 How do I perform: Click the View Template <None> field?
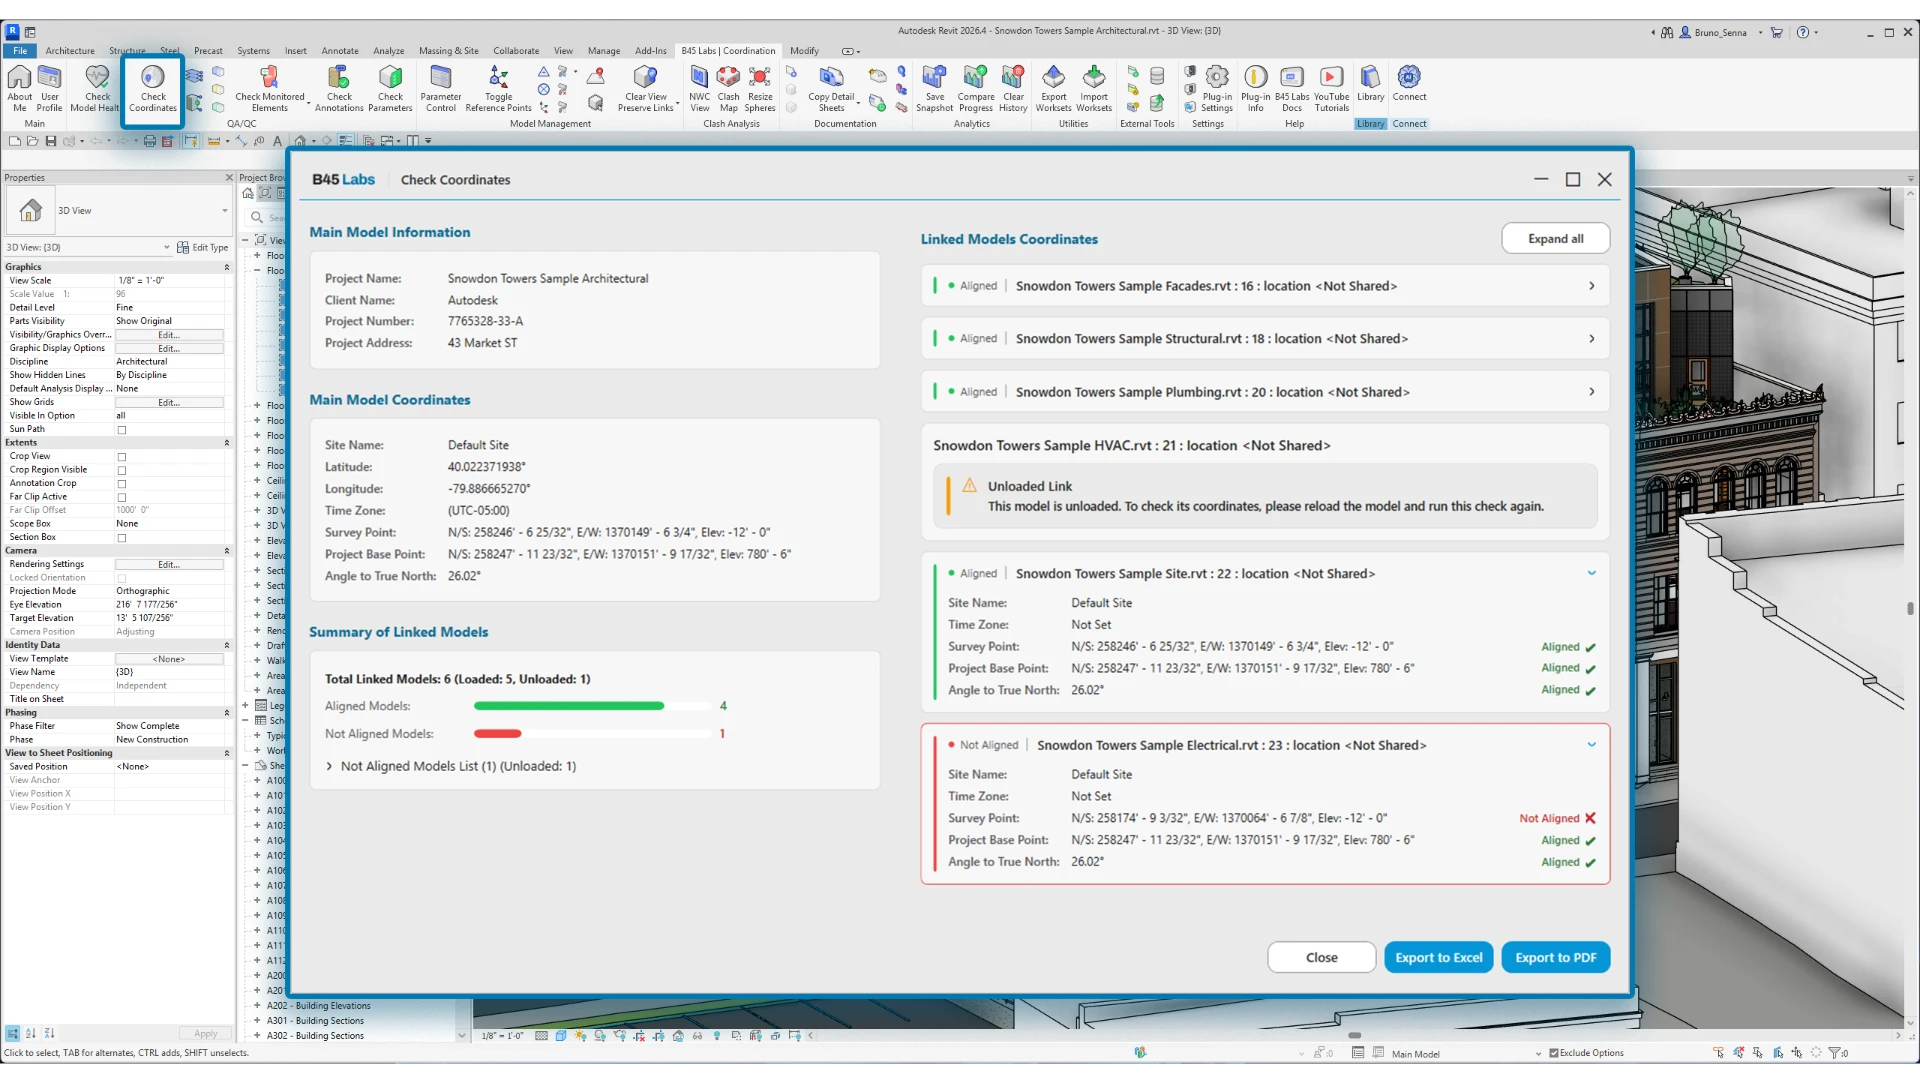coord(169,659)
